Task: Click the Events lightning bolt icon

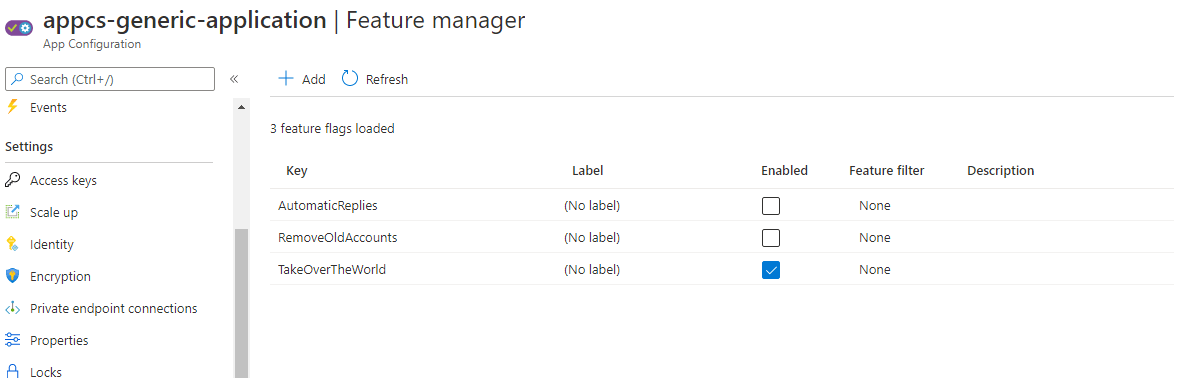Action: click(11, 107)
